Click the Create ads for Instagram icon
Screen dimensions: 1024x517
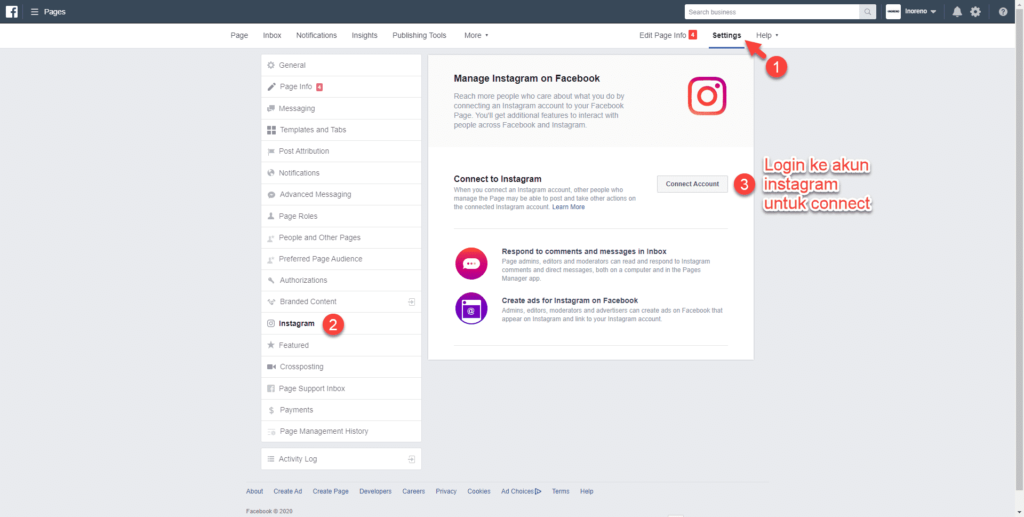point(471,309)
